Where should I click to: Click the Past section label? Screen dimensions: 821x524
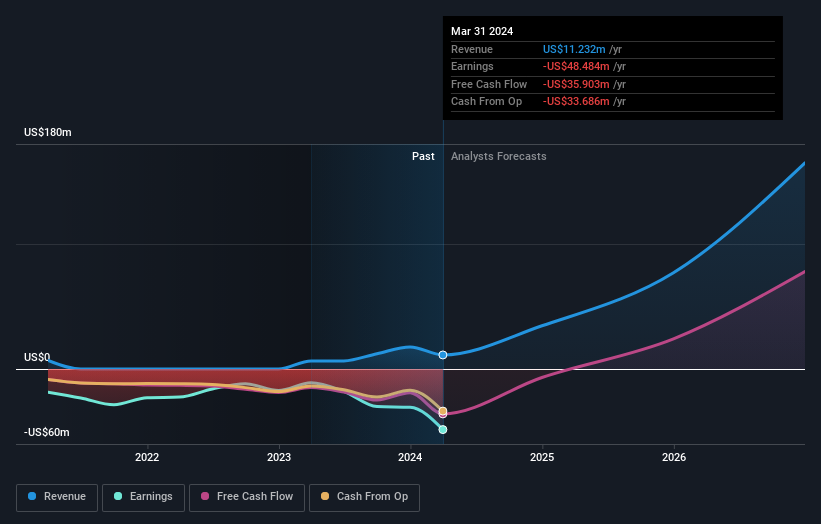423,157
